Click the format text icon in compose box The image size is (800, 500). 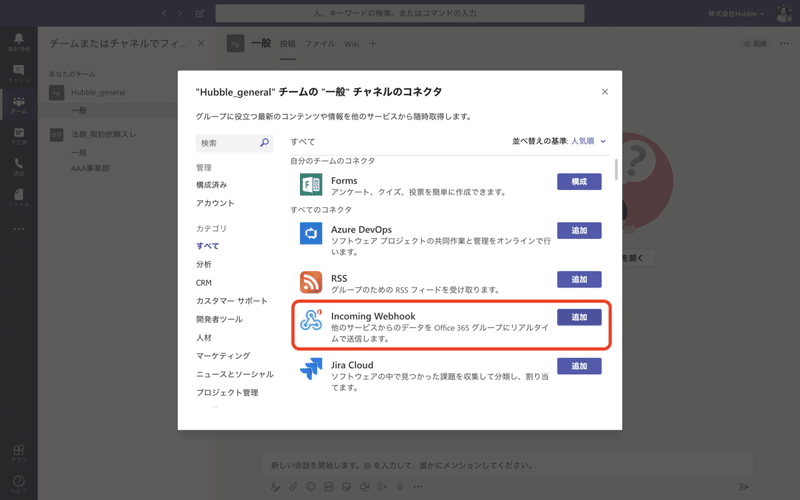(x=275, y=487)
